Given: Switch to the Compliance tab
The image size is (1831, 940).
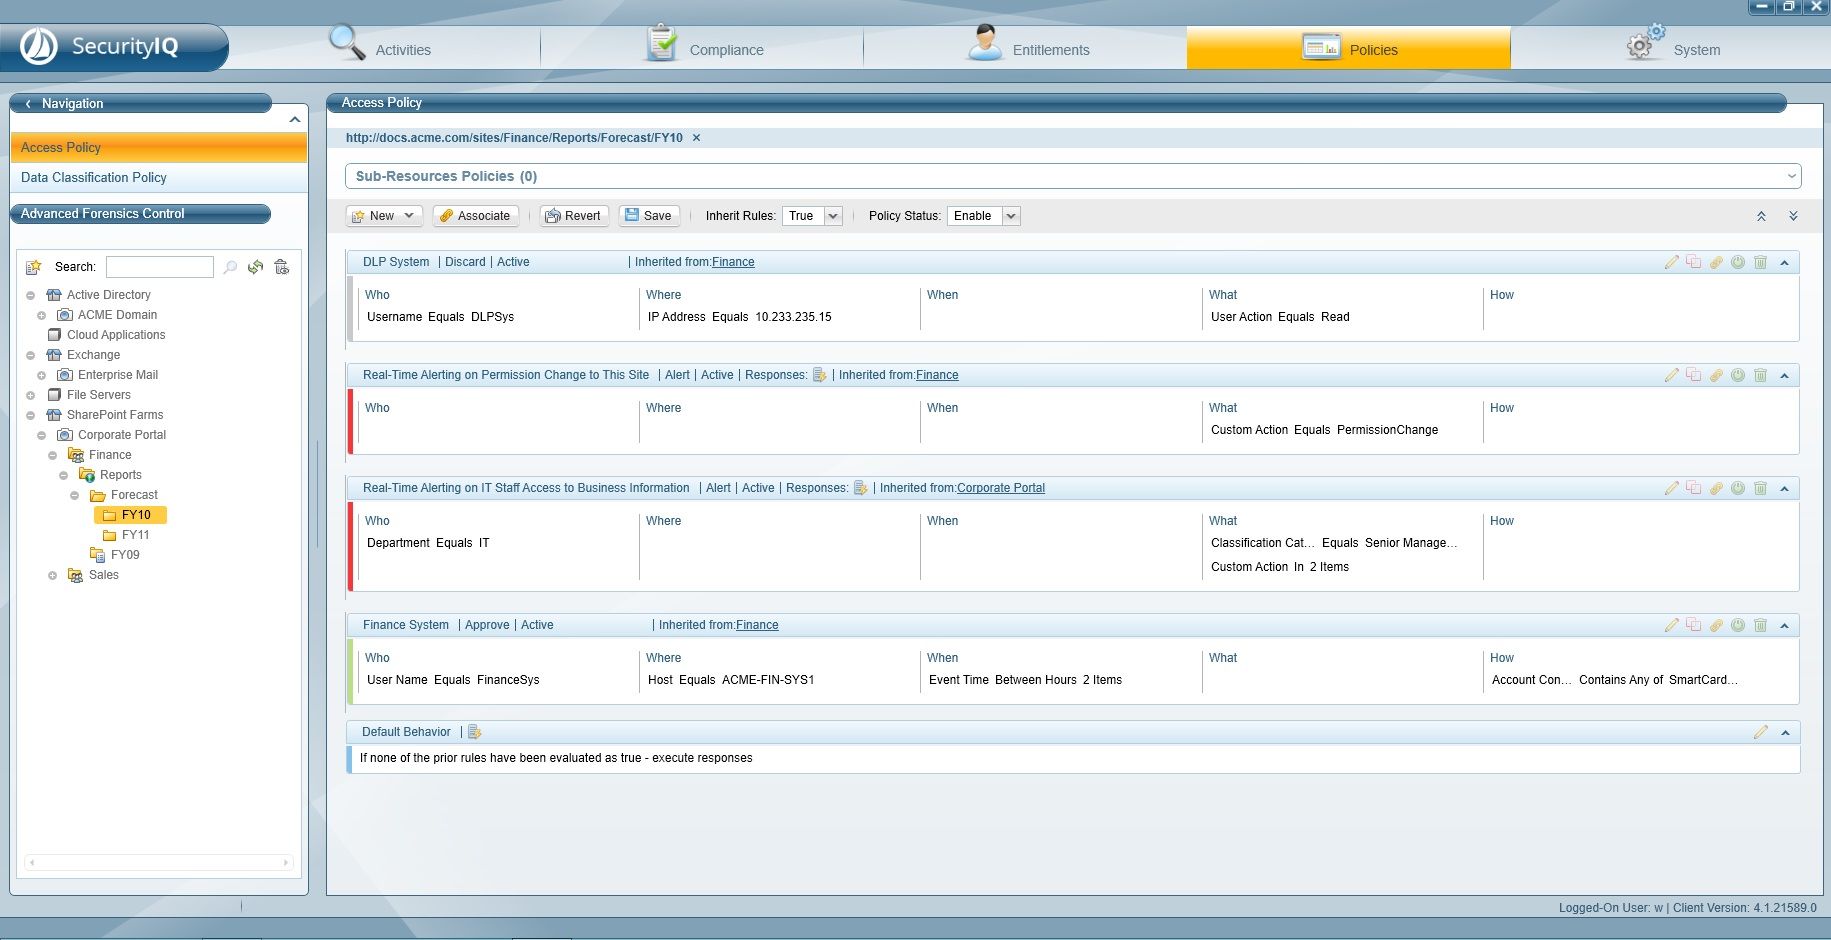Looking at the screenshot, I should pos(702,48).
